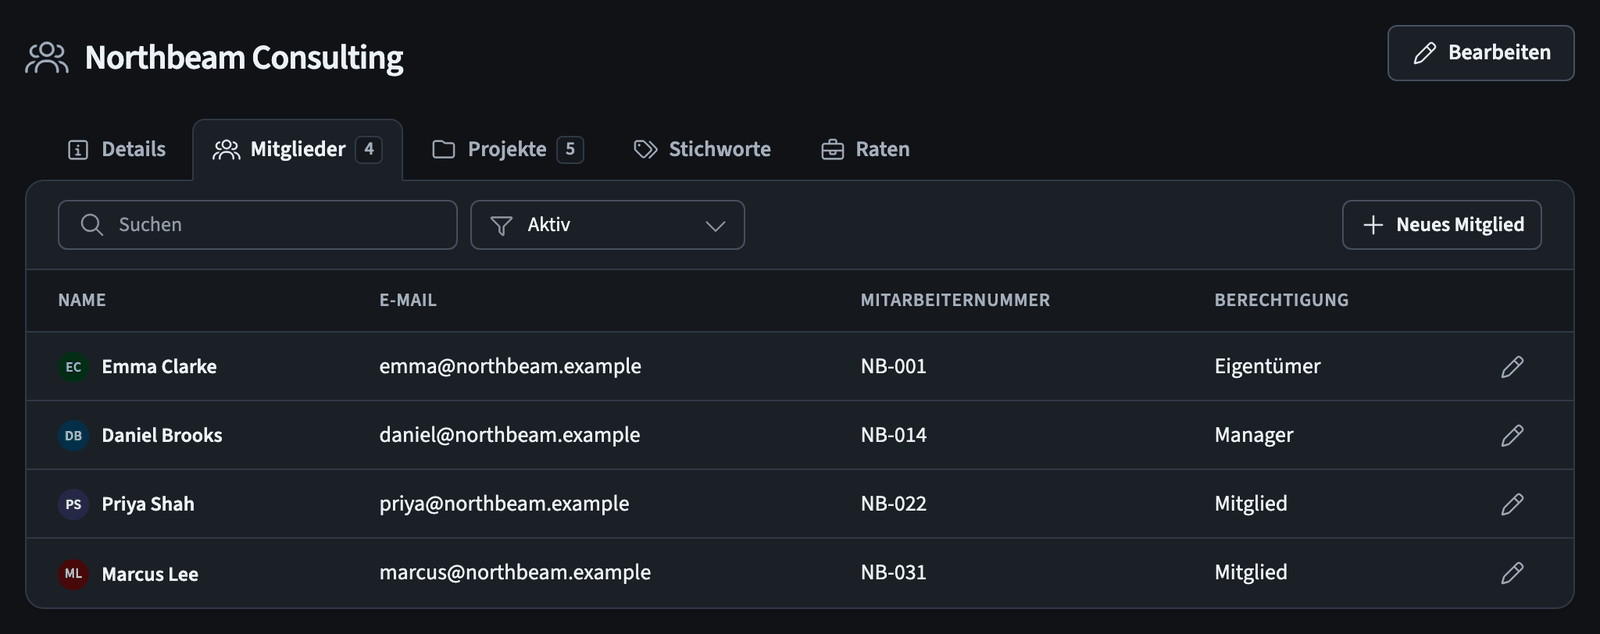
Task: Click Marcus Lee's ML avatar
Action: [x=73, y=573]
